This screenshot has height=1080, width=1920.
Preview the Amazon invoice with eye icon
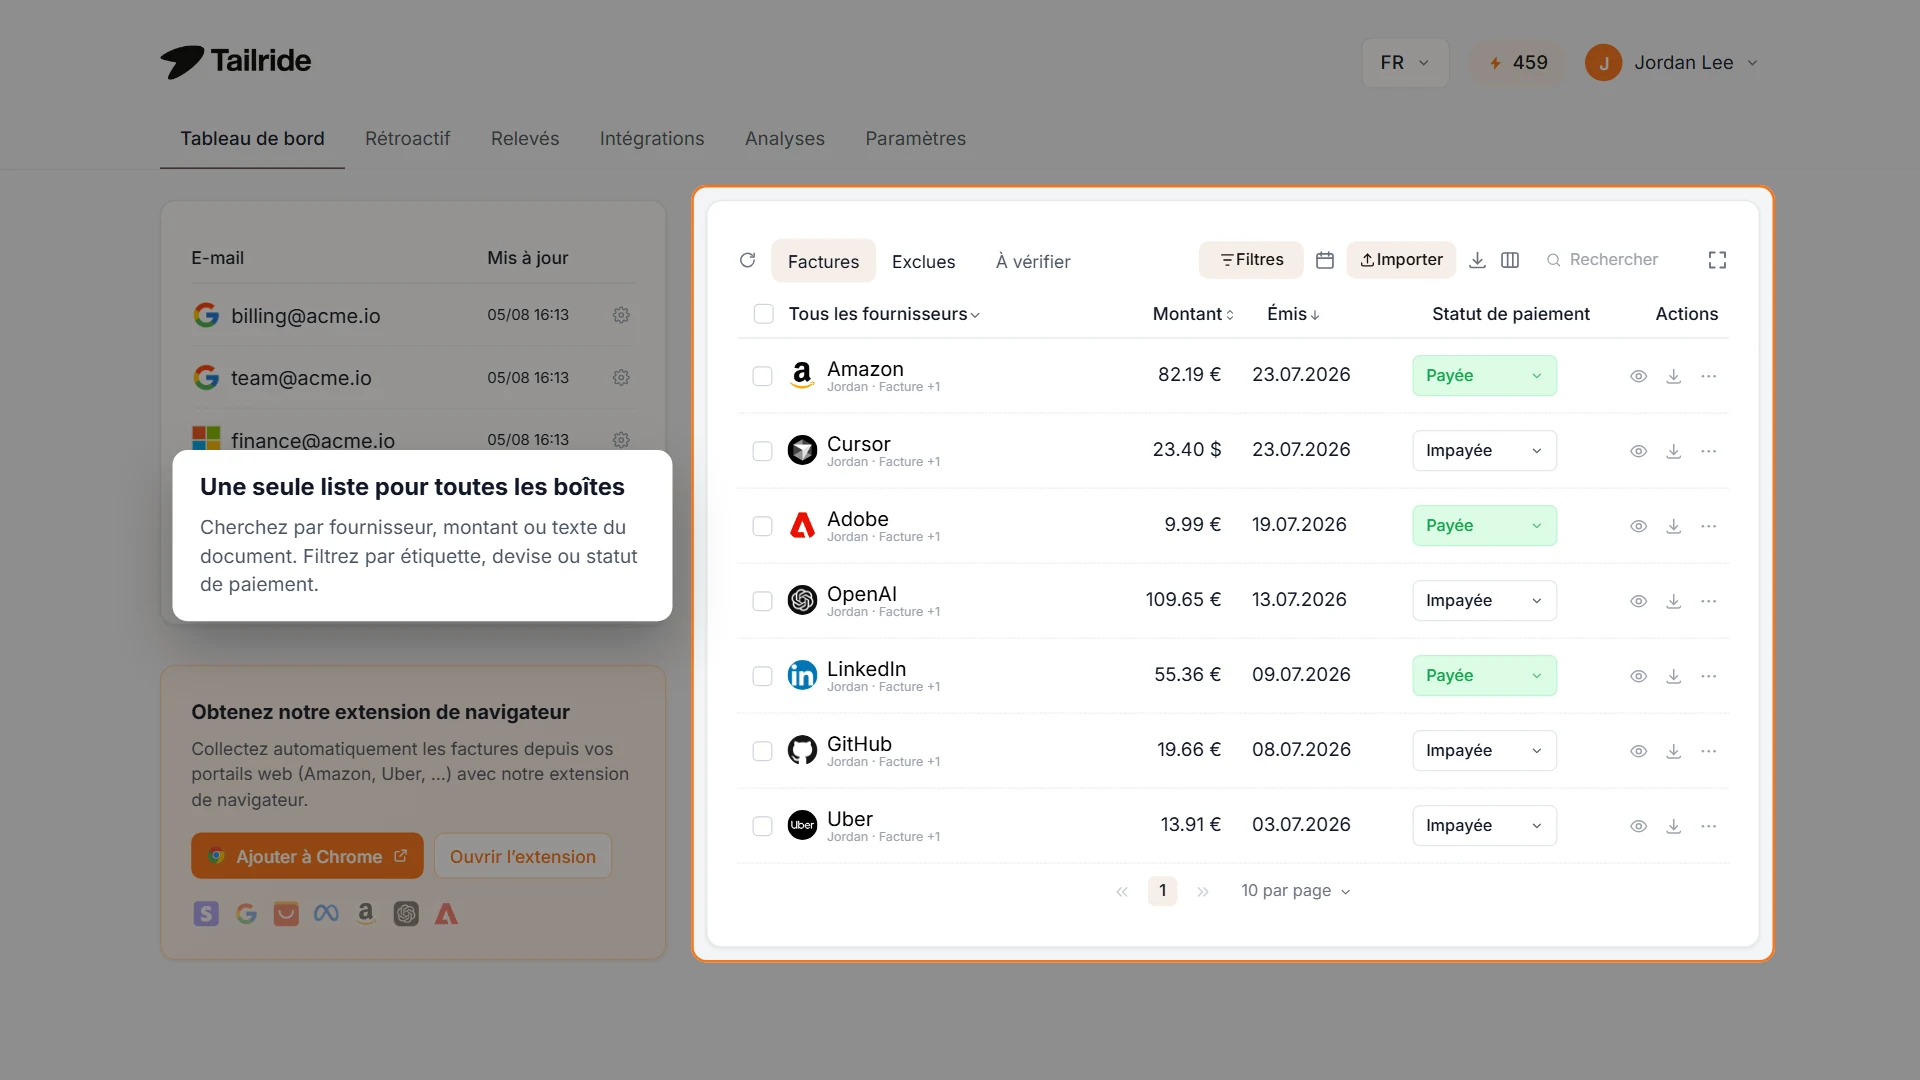[x=1638, y=376]
